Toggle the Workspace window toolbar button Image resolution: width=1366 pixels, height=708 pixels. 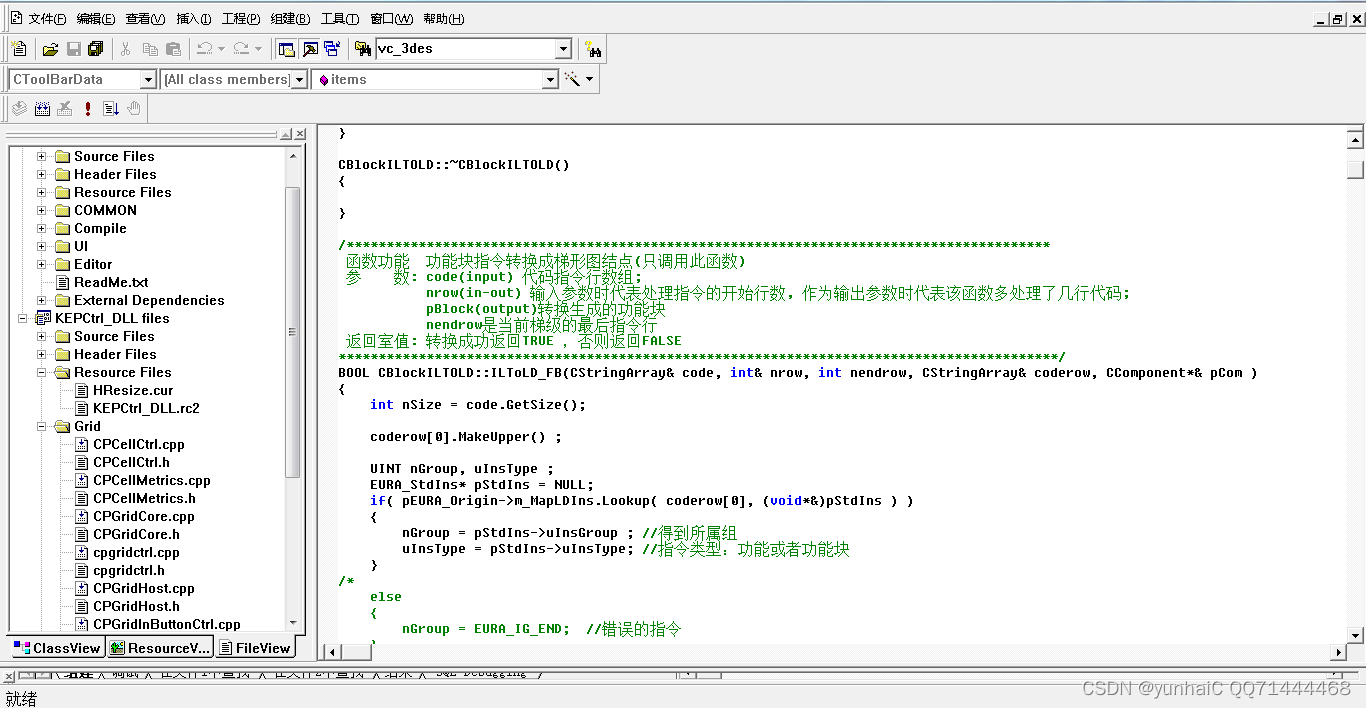pyautogui.click(x=286, y=49)
